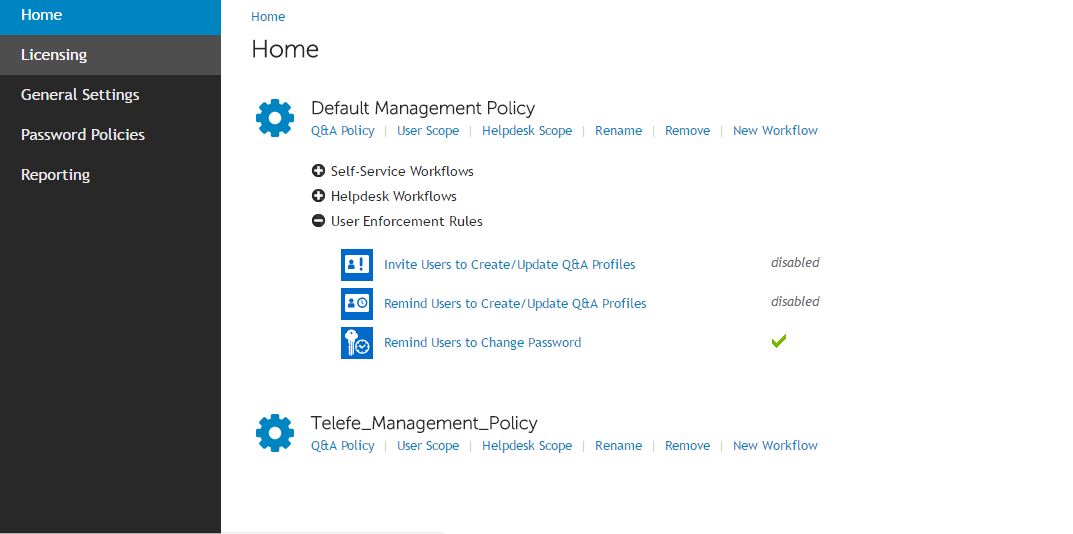Open Password Policies sidebar item
The height and width of the screenshot is (534, 1073).
click(x=110, y=135)
